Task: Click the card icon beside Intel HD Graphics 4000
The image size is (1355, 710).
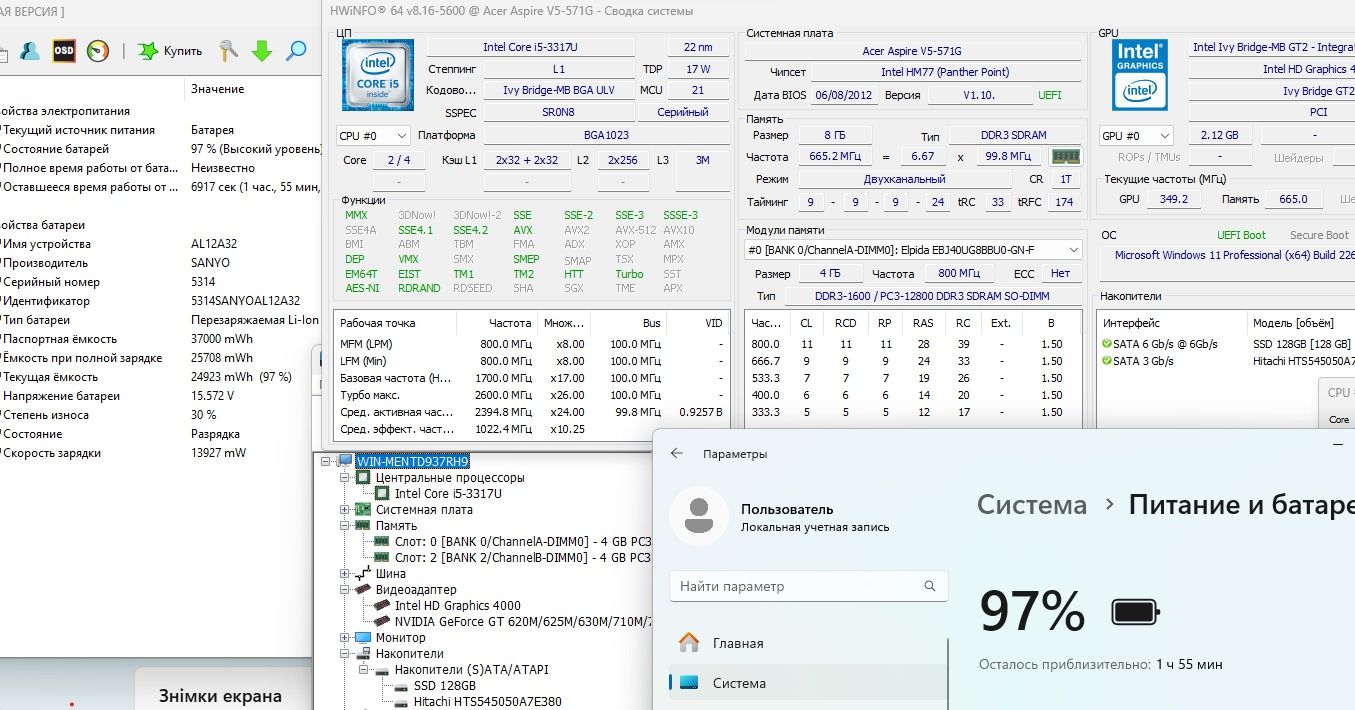Action: click(x=382, y=605)
